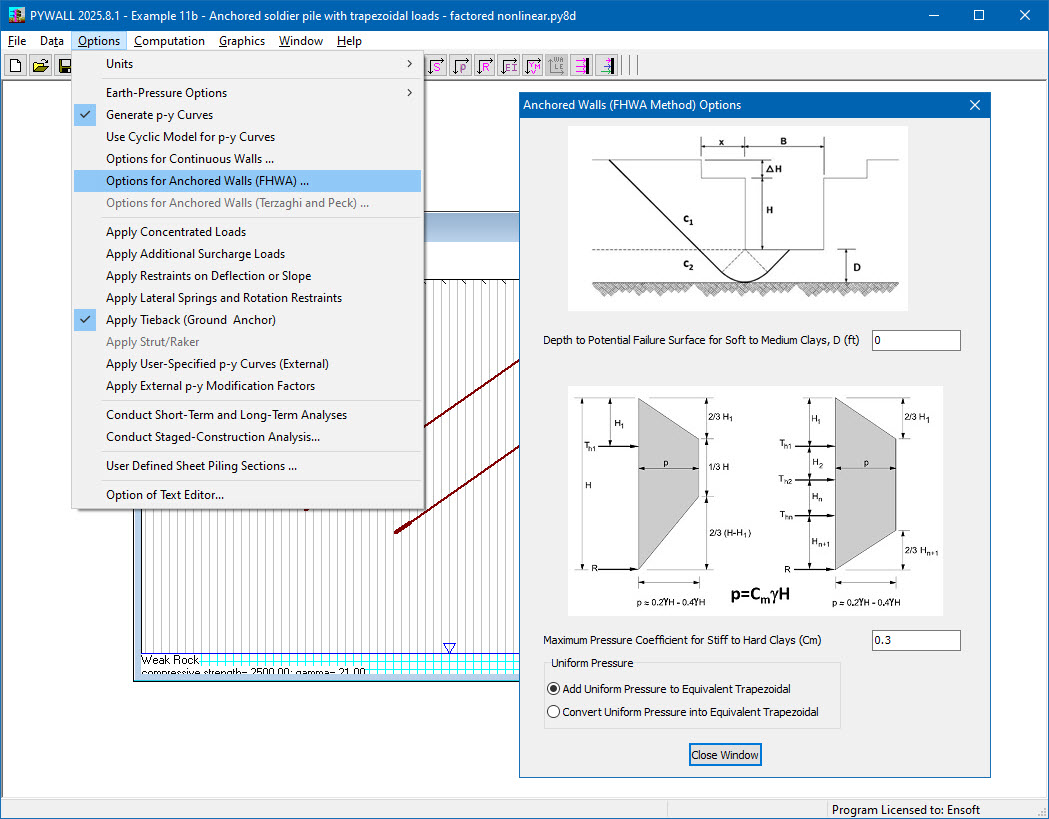
Task: Click the WA LE wall elevation icon
Action: (557, 65)
